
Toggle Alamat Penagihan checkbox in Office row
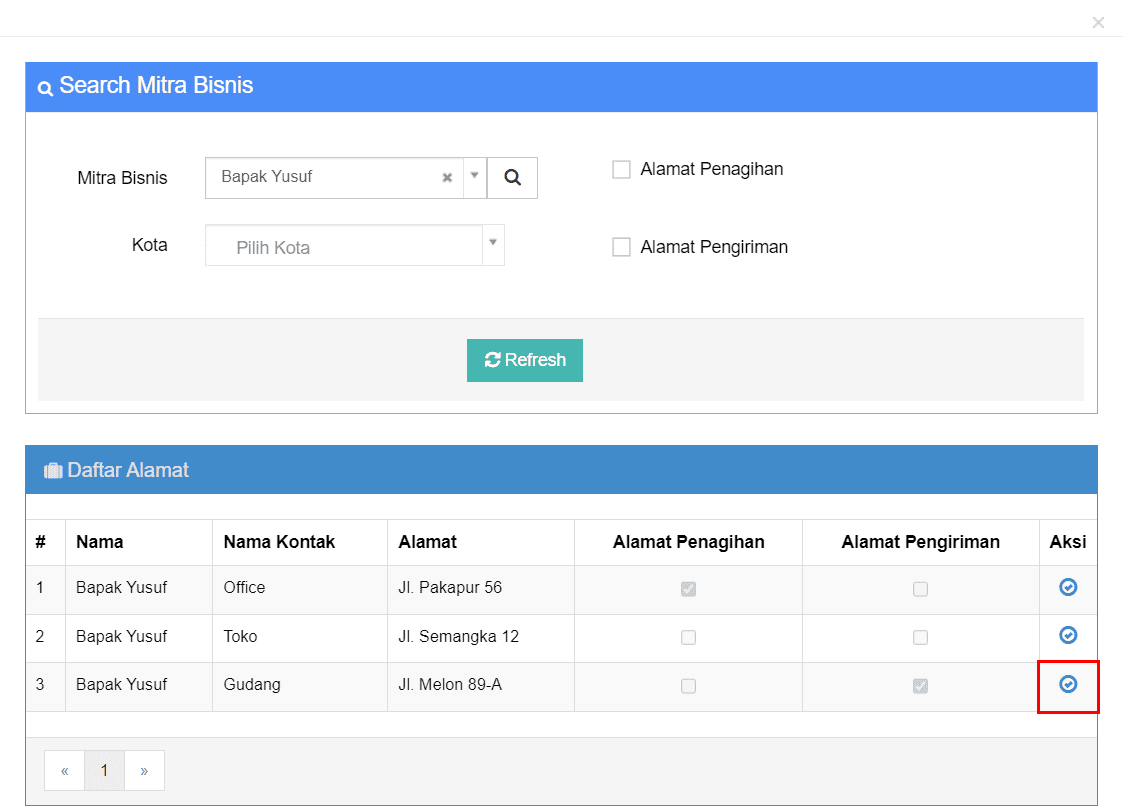click(x=688, y=589)
